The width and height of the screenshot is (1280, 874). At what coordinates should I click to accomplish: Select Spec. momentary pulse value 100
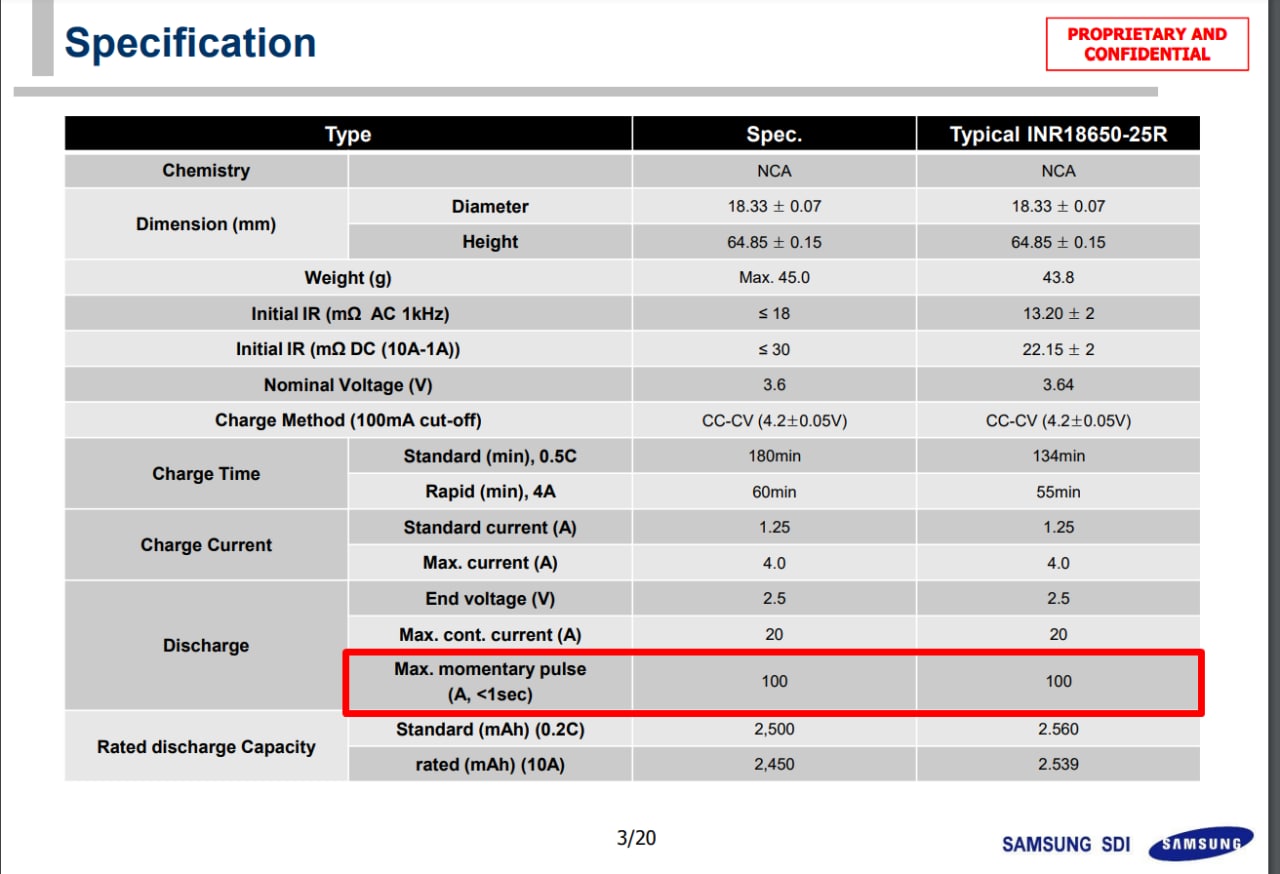(774, 681)
